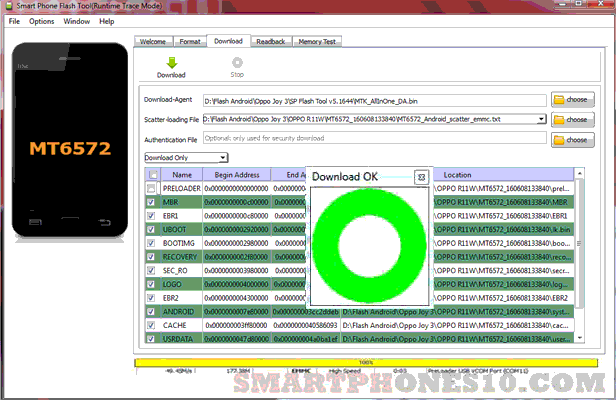Click the yellow 100% progress bar
Screen dimensions: 616x400
pos(366,362)
